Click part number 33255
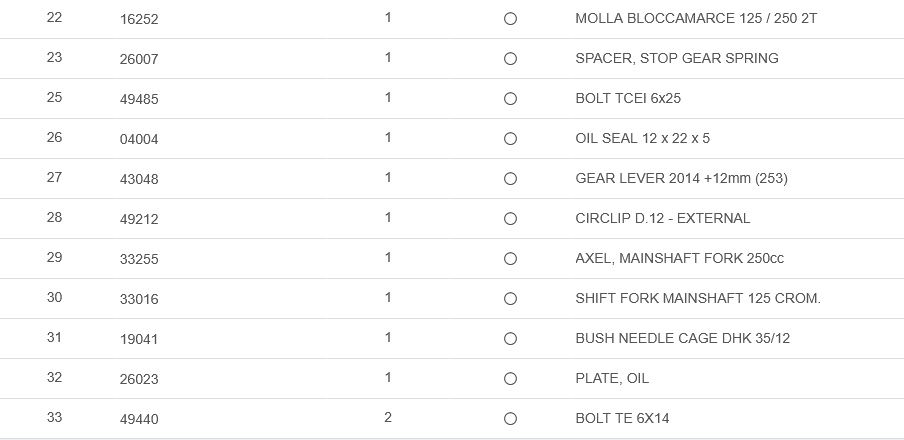The height and width of the screenshot is (440, 904). 139,259
